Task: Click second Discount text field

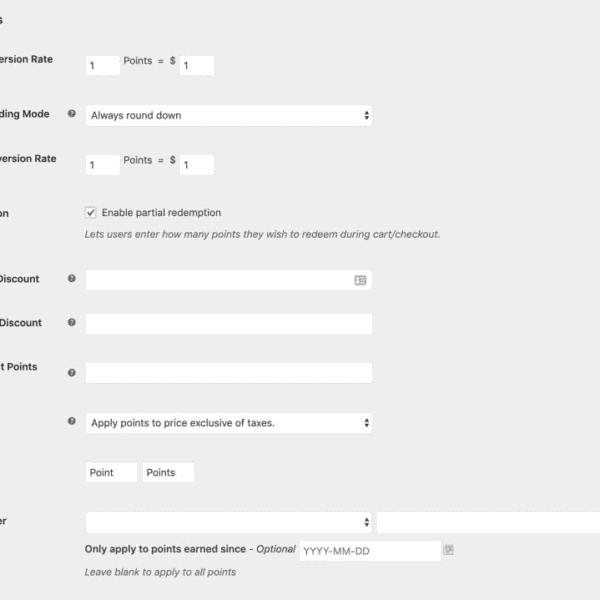Action: coord(228,324)
